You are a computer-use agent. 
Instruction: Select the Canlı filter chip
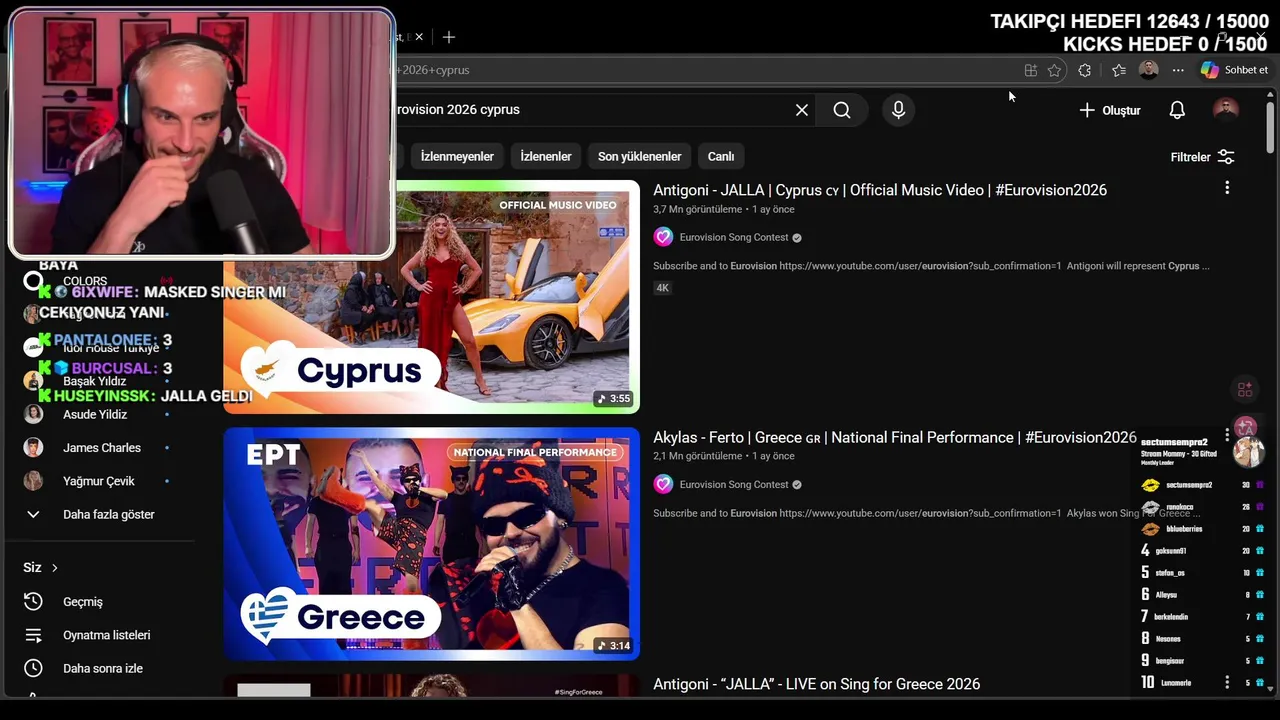[x=721, y=157]
